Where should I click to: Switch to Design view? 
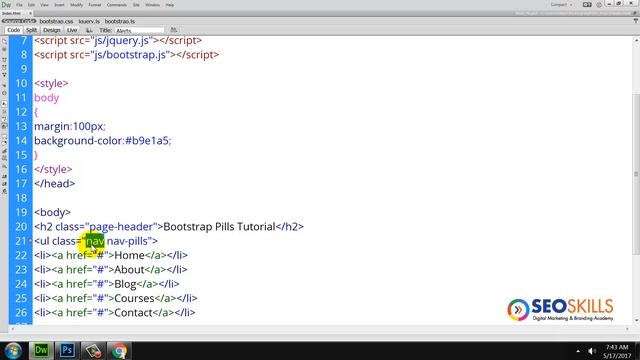pyautogui.click(x=51, y=30)
